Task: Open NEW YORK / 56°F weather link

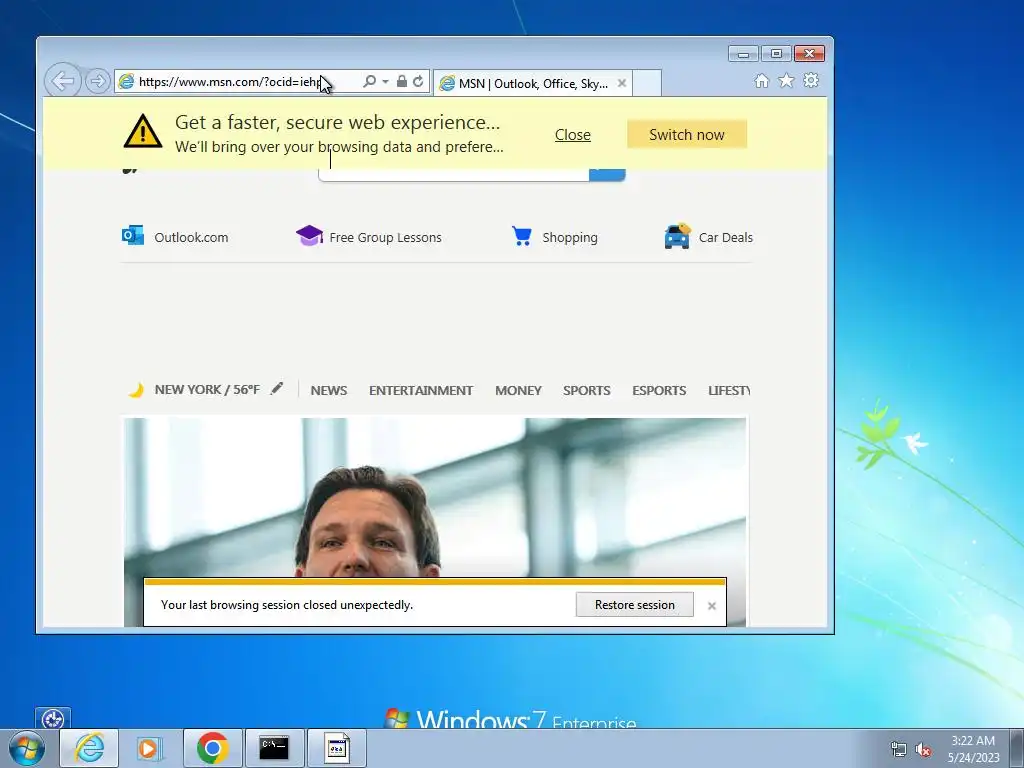Action: coord(207,390)
